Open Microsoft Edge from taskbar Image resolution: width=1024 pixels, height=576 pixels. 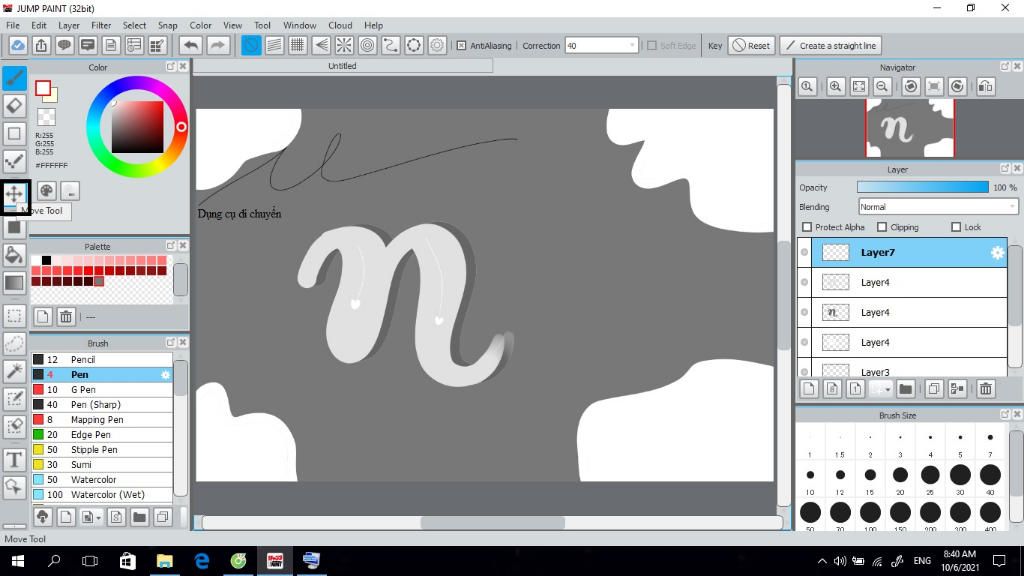click(202, 560)
